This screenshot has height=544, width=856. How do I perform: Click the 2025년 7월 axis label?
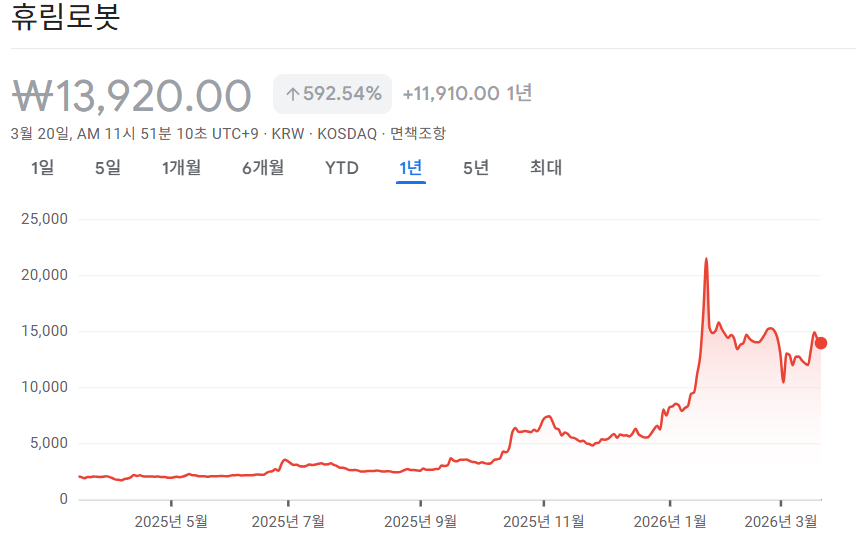(288, 522)
